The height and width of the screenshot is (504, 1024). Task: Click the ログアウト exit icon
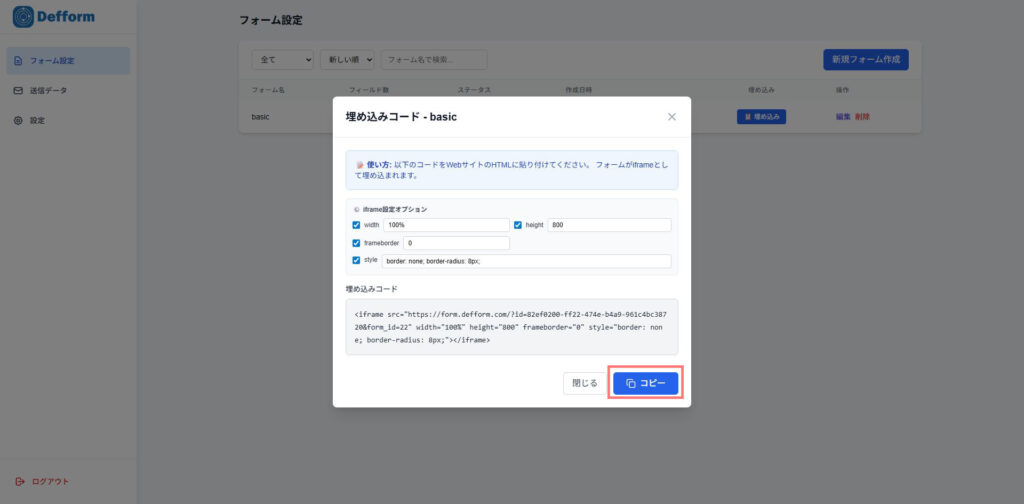(x=19, y=481)
